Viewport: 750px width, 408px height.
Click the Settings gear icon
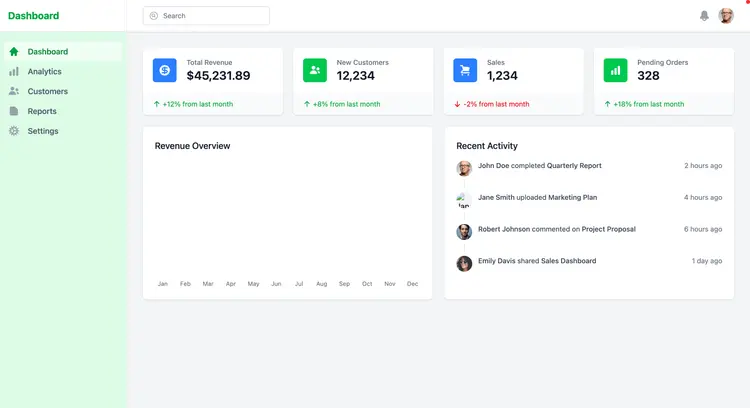[x=14, y=131]
